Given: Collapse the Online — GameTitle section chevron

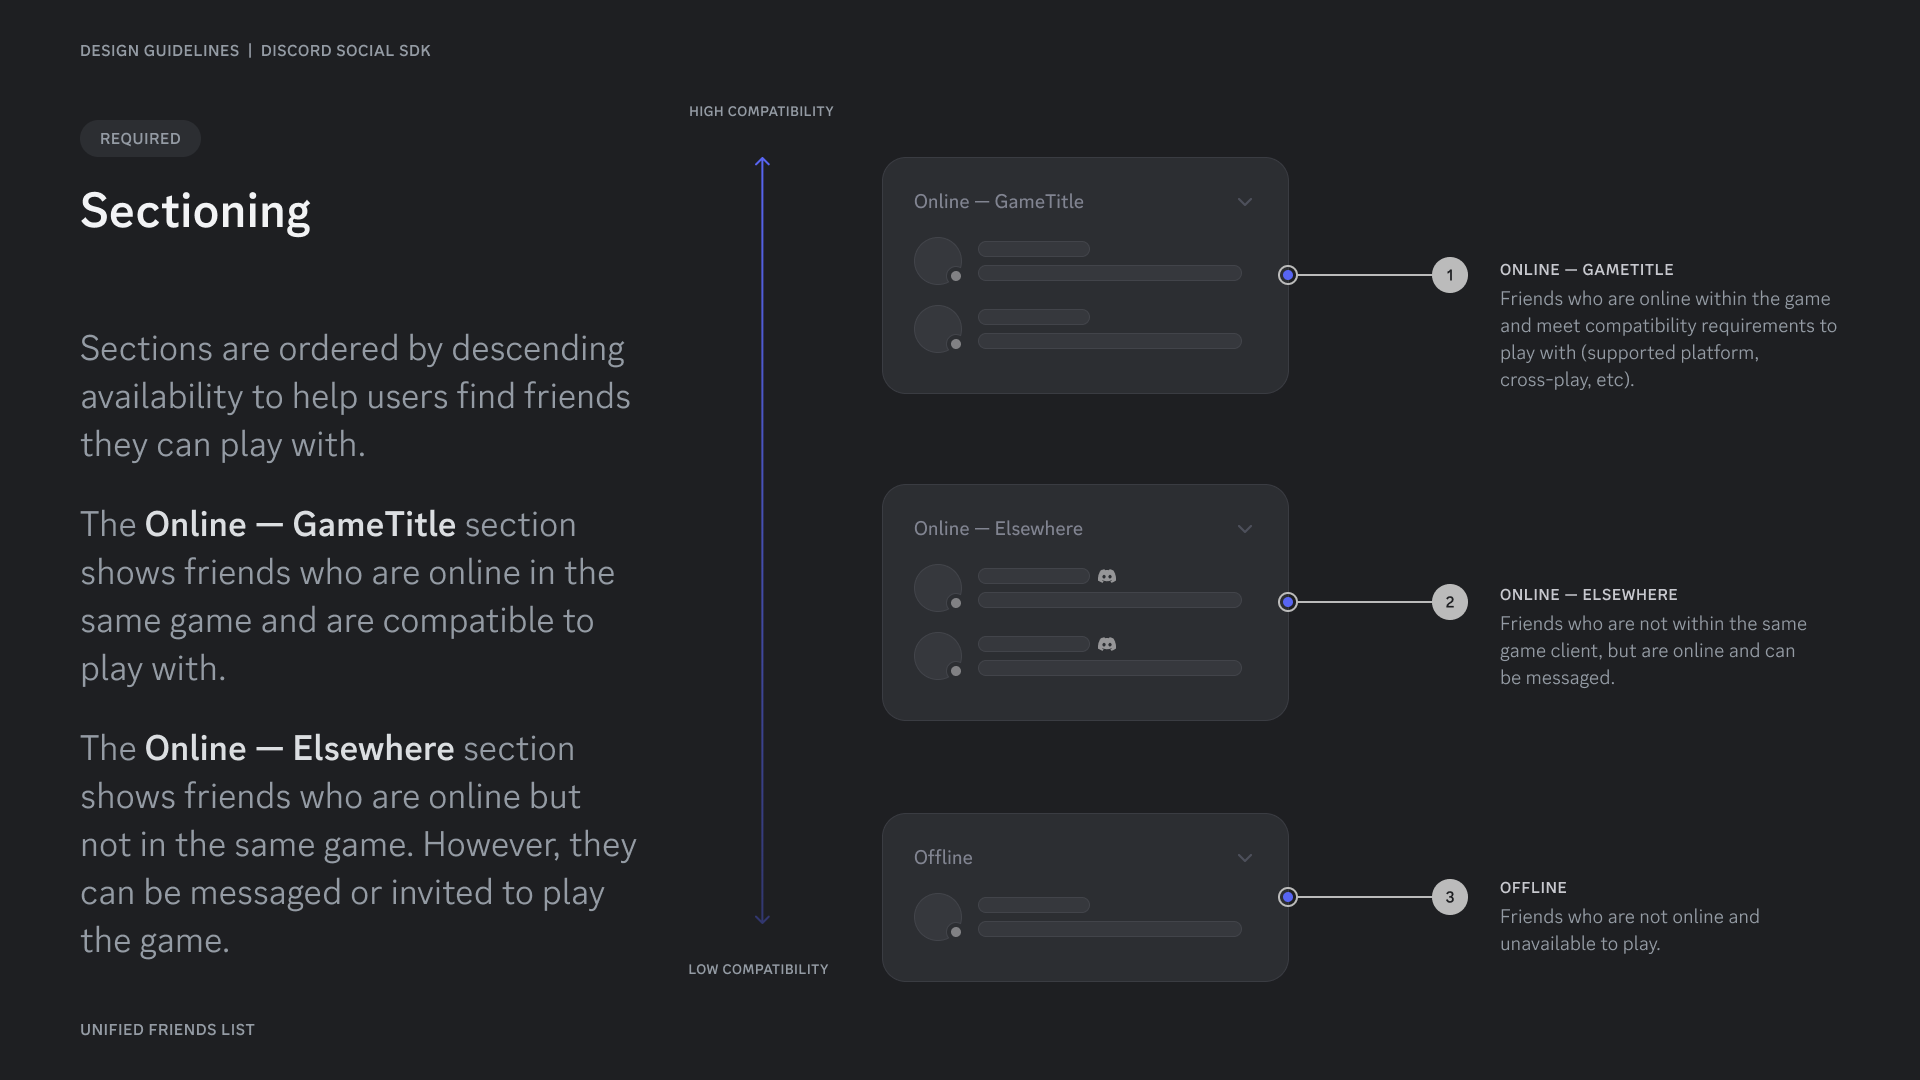Looking at the screenshot, I should (x=1245, y=202).
